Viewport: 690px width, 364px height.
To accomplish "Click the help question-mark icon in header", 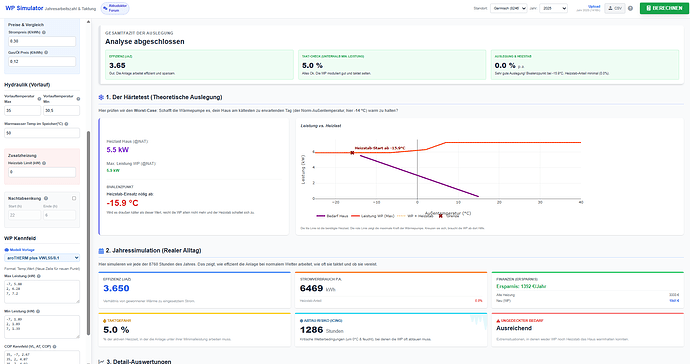I will [630, 8].
